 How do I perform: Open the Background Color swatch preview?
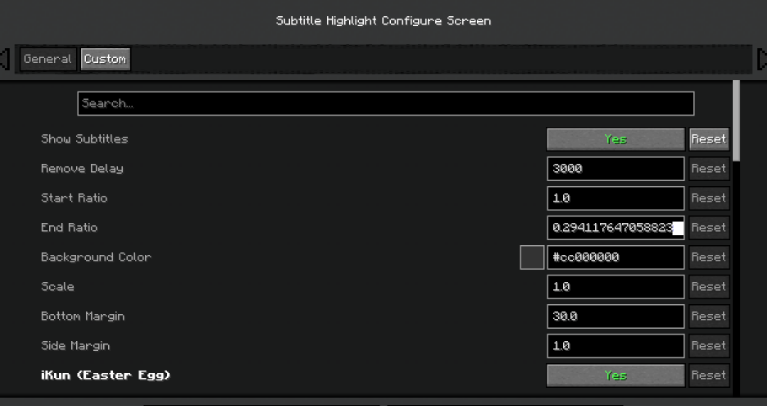[x=532, y=257]
